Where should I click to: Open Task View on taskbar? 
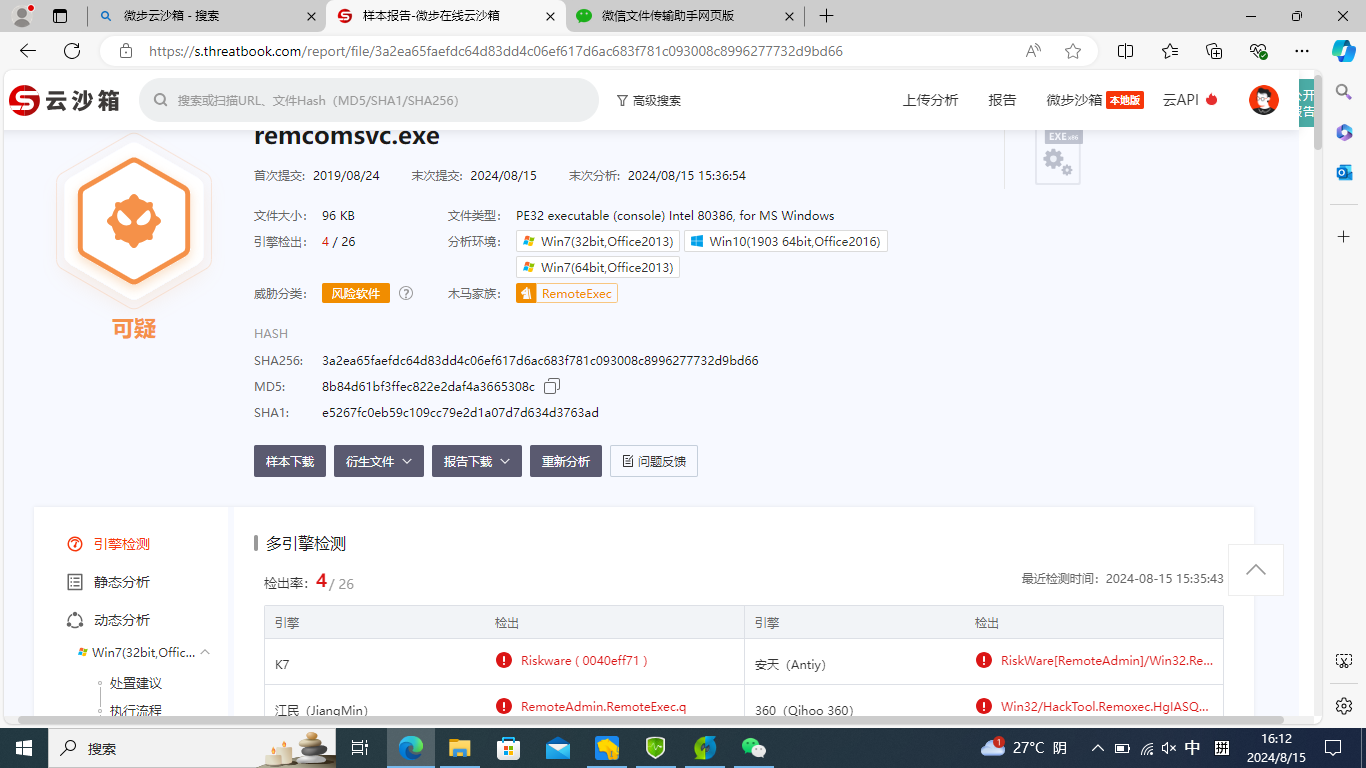point(360,748)
